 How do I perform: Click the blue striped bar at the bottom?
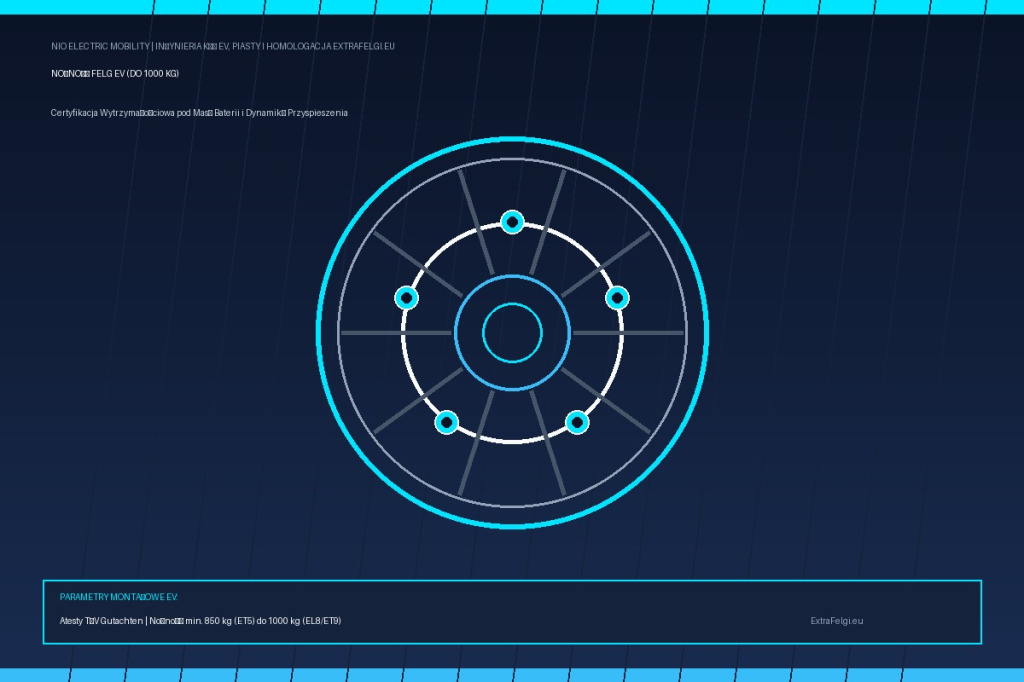512,675
